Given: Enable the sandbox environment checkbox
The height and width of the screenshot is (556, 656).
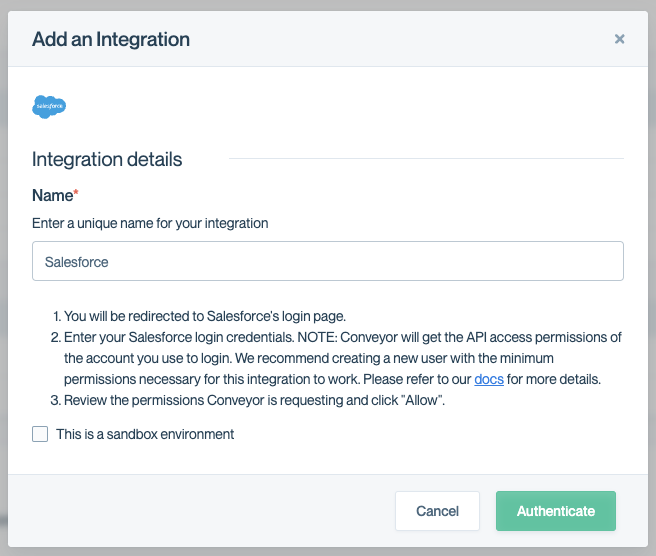Looking at the screenshot, I should (x=40, y=434).
